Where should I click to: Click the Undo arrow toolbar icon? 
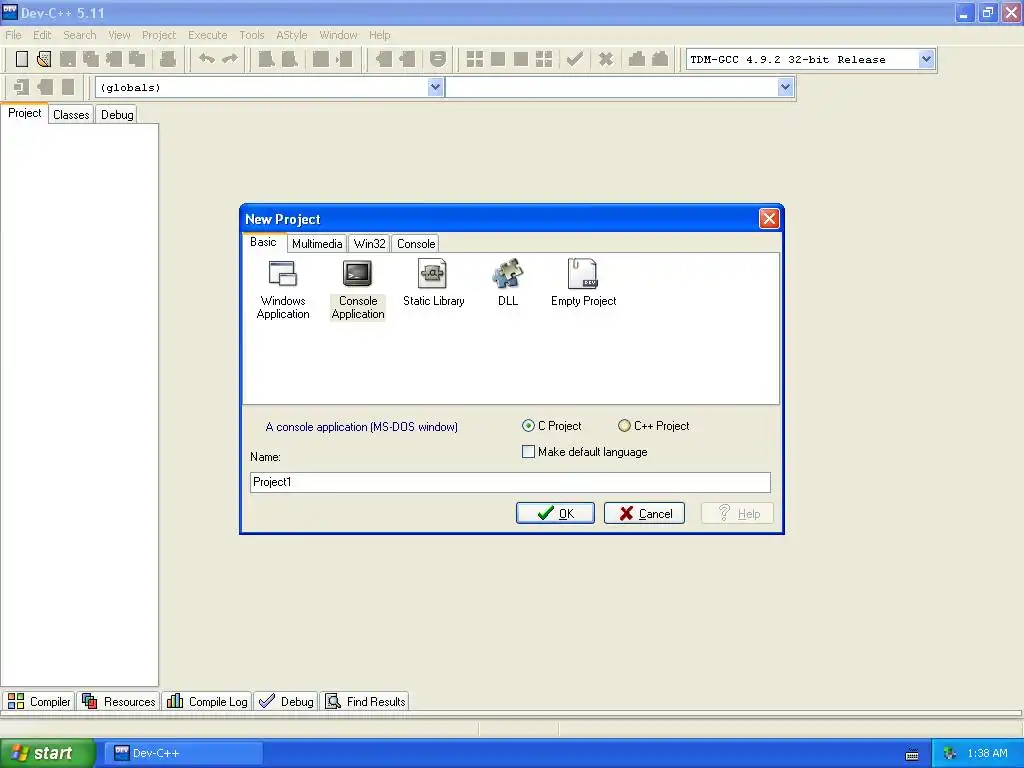tap(207, 59)
